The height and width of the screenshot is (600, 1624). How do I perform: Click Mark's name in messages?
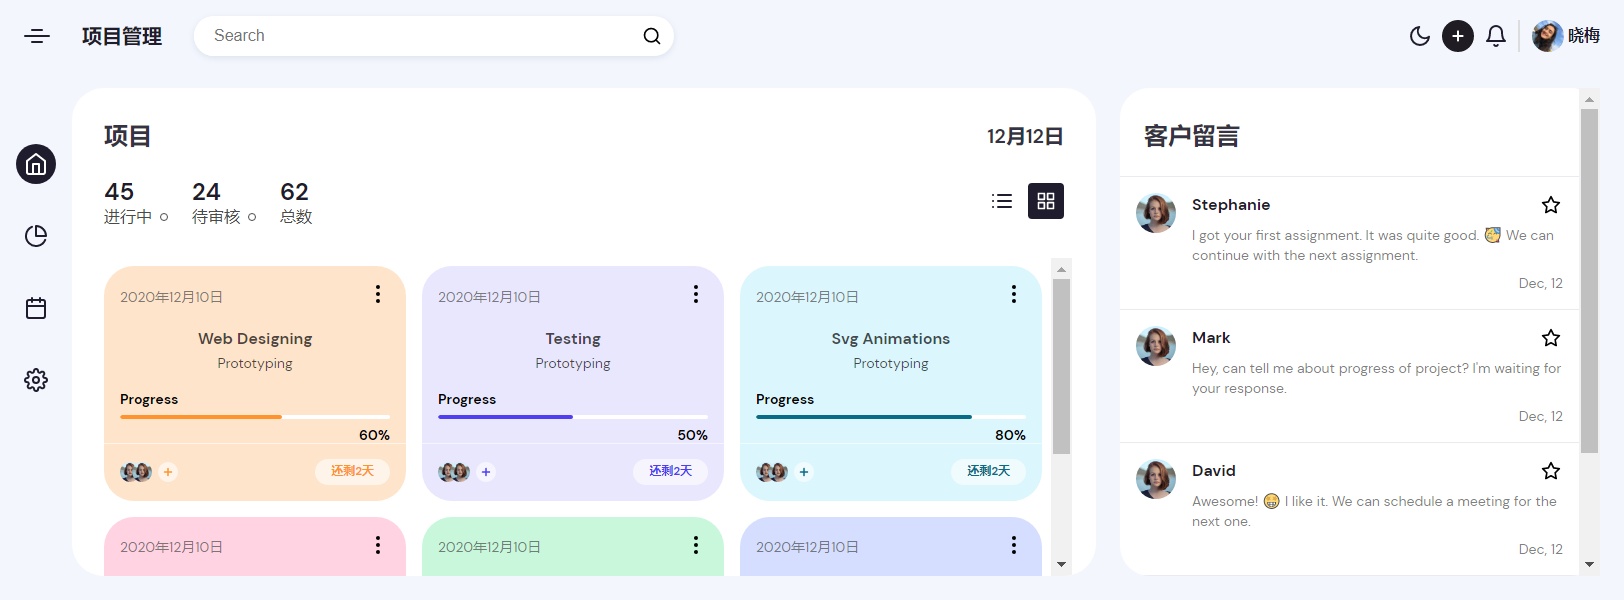[1211, 338]
